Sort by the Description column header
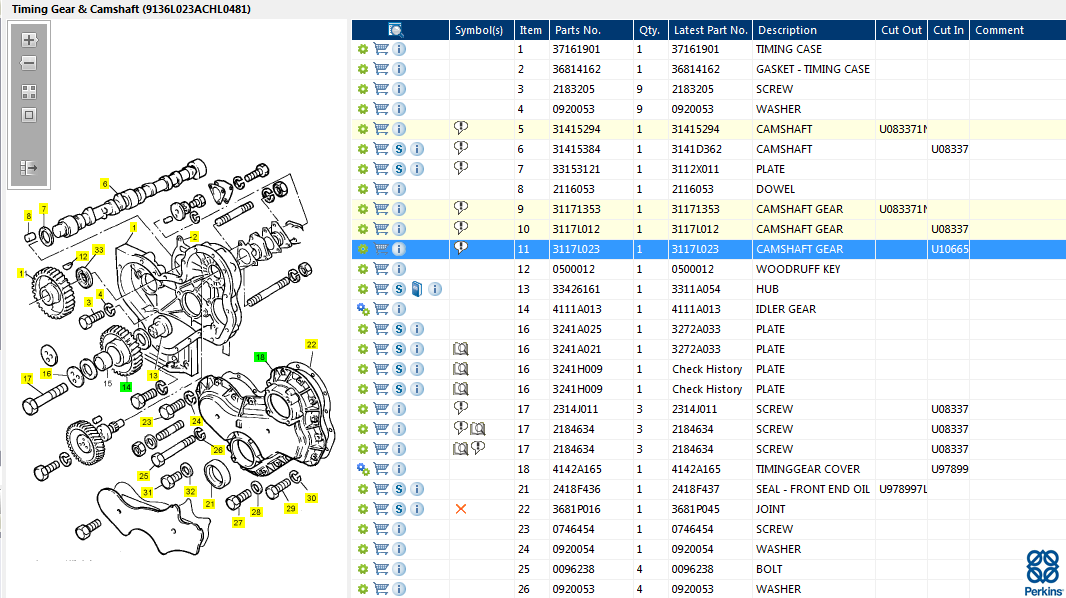The height and width of the screenshot is (598, 1066). coord(787,30)
